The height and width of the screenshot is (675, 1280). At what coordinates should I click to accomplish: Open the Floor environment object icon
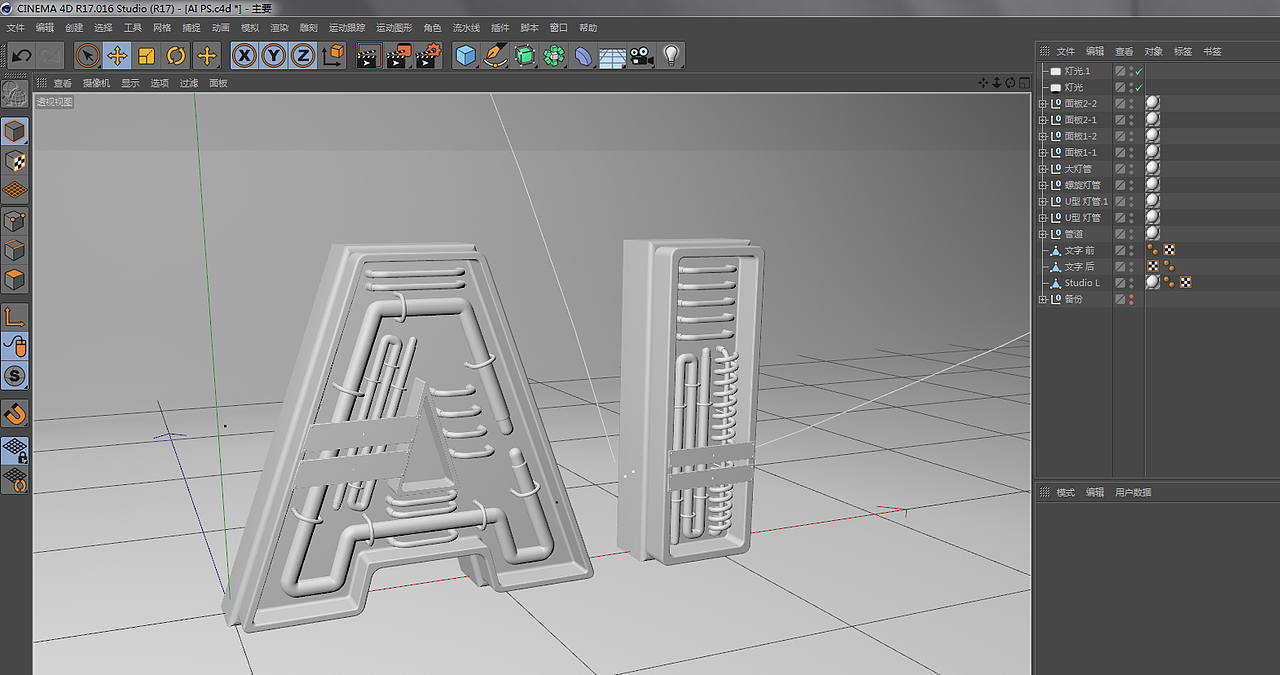coord(612,56)
